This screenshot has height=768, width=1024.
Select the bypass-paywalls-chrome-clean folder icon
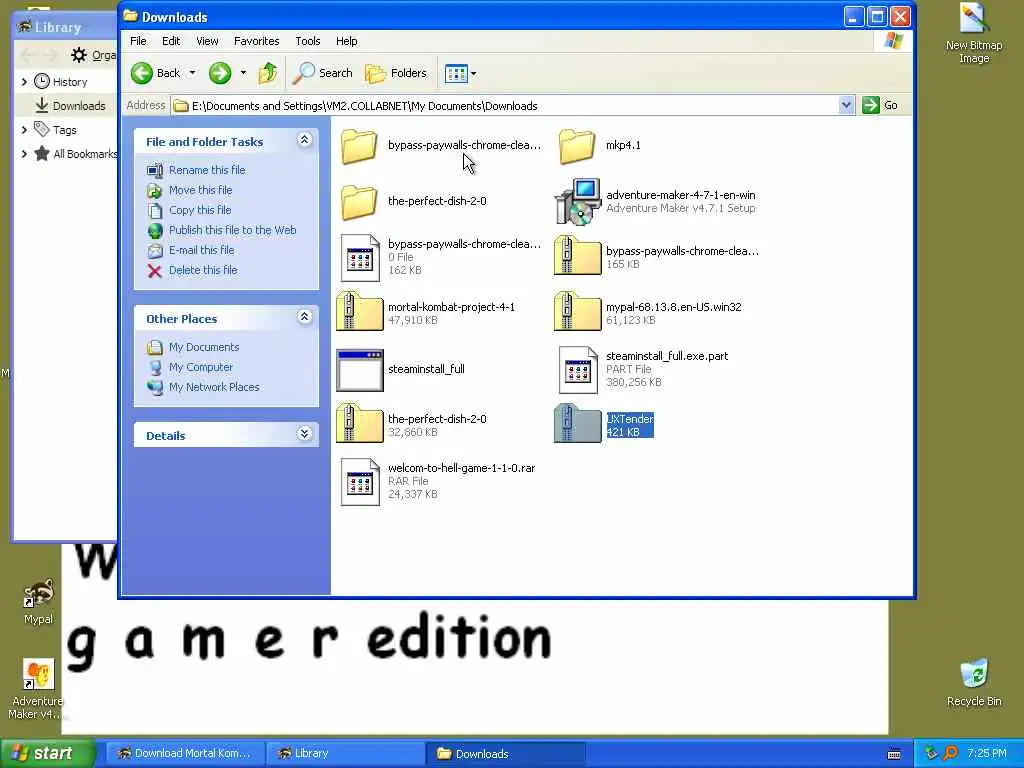click(x=359, y=146)
